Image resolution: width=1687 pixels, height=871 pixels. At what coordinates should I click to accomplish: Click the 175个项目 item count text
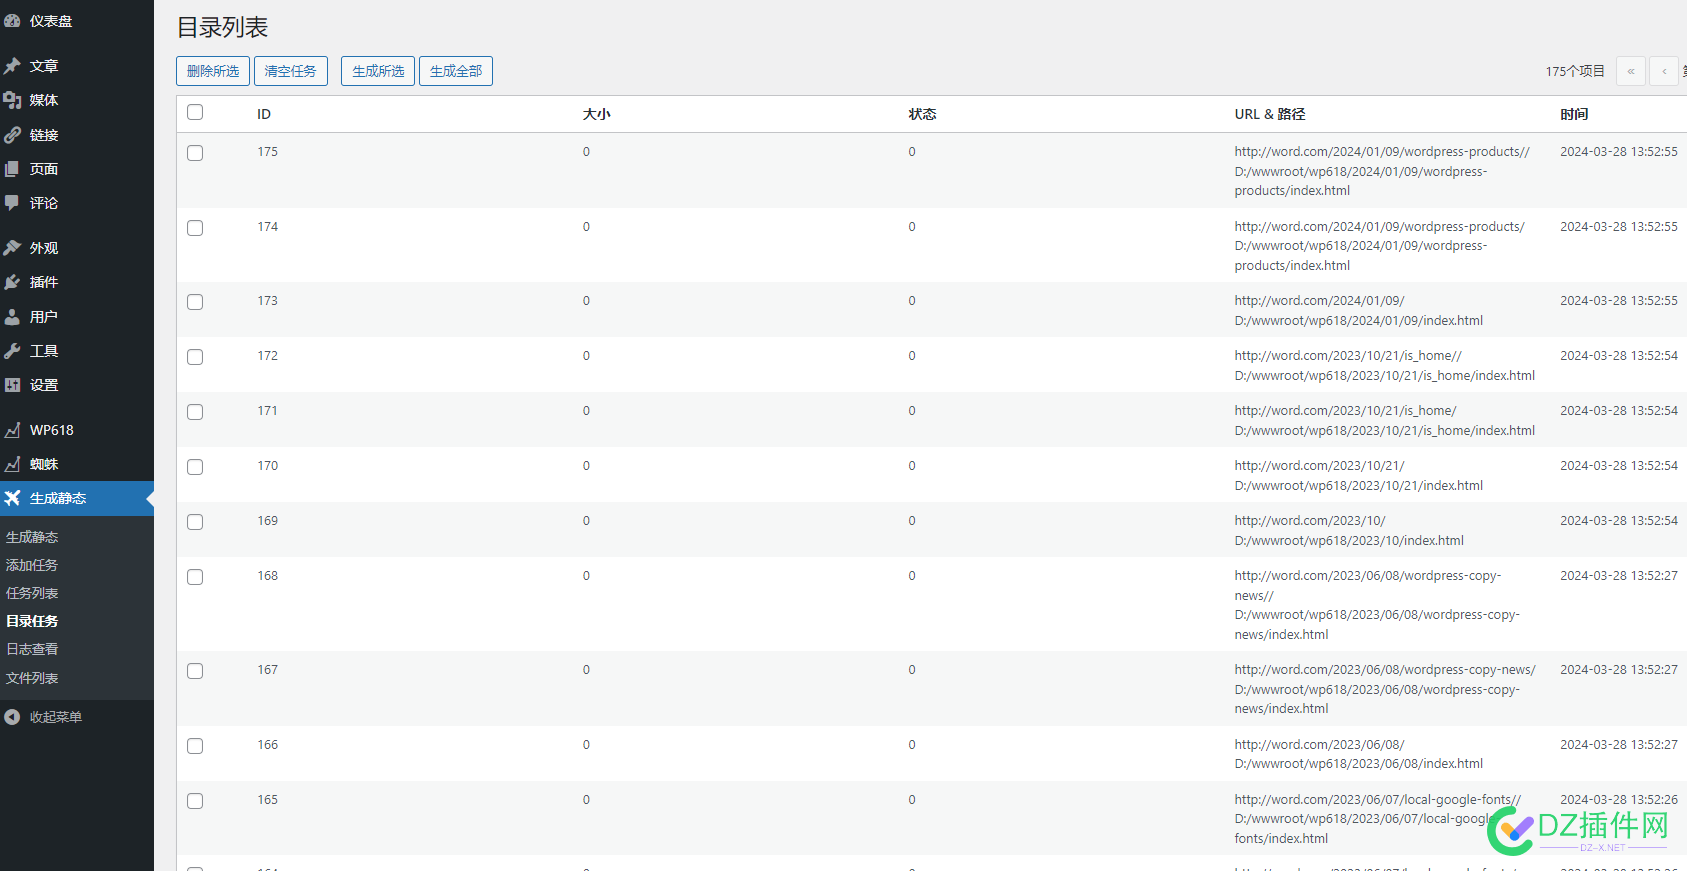tap(1575, 71)
